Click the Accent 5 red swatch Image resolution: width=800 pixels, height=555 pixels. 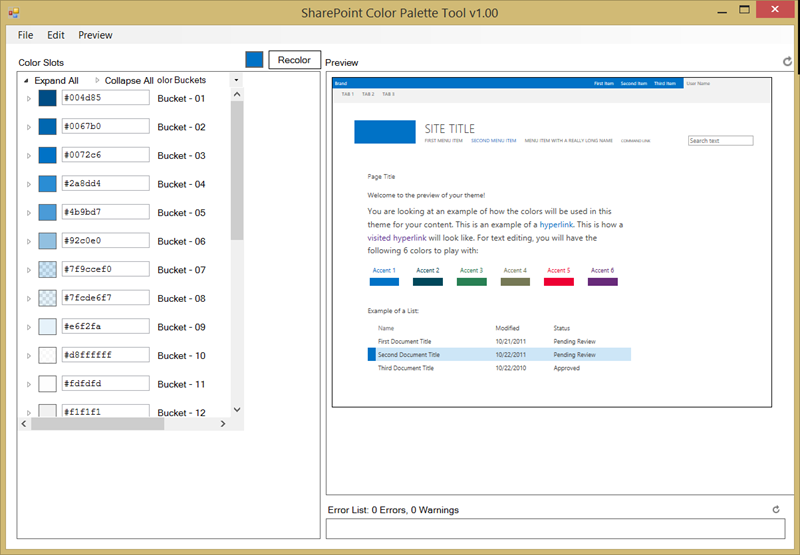point(559,282)
